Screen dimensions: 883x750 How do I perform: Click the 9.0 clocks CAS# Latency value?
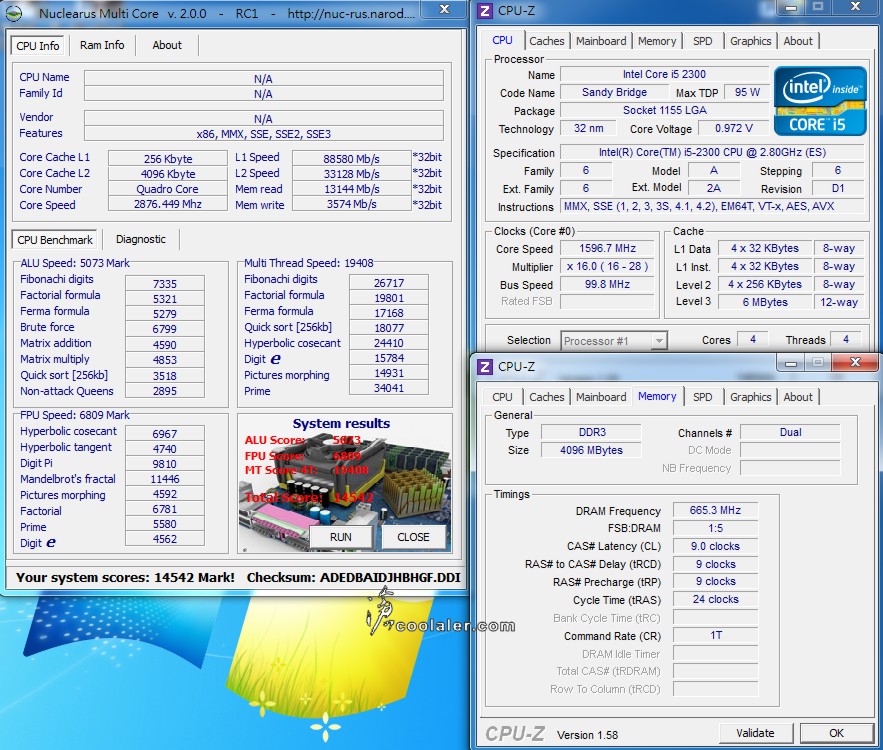tap(715, 546)
